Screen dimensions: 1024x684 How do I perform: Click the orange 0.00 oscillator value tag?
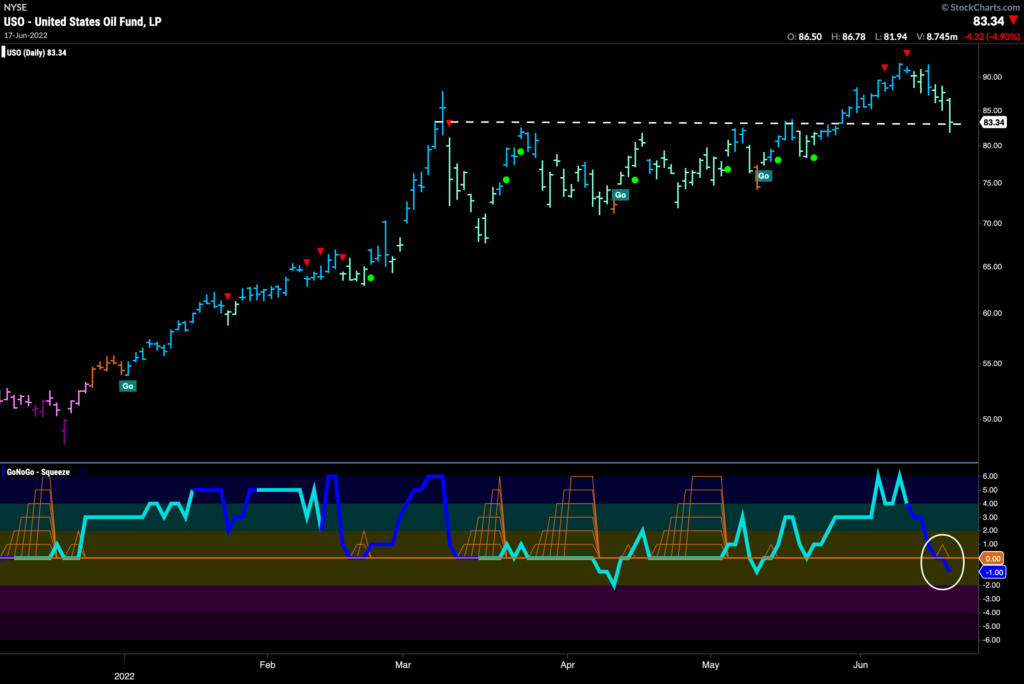992,558
